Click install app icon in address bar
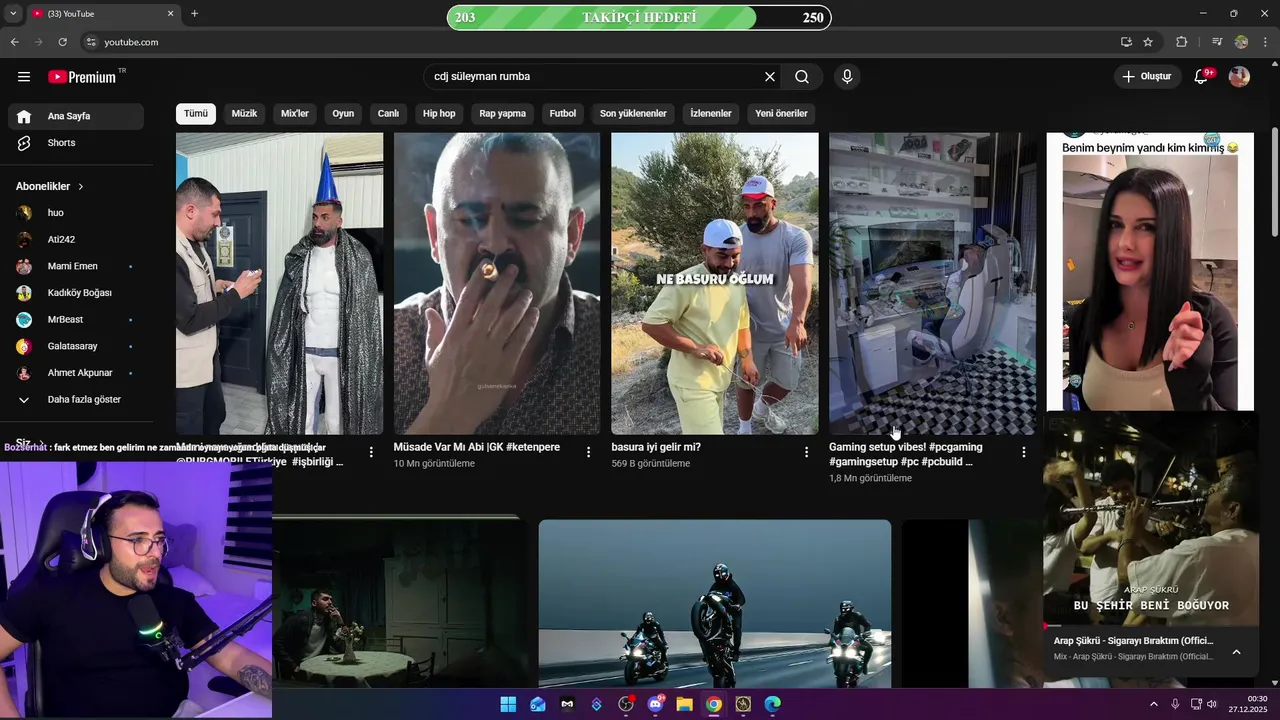This screenshot has height=720, width=1280. coord(1126,42)
